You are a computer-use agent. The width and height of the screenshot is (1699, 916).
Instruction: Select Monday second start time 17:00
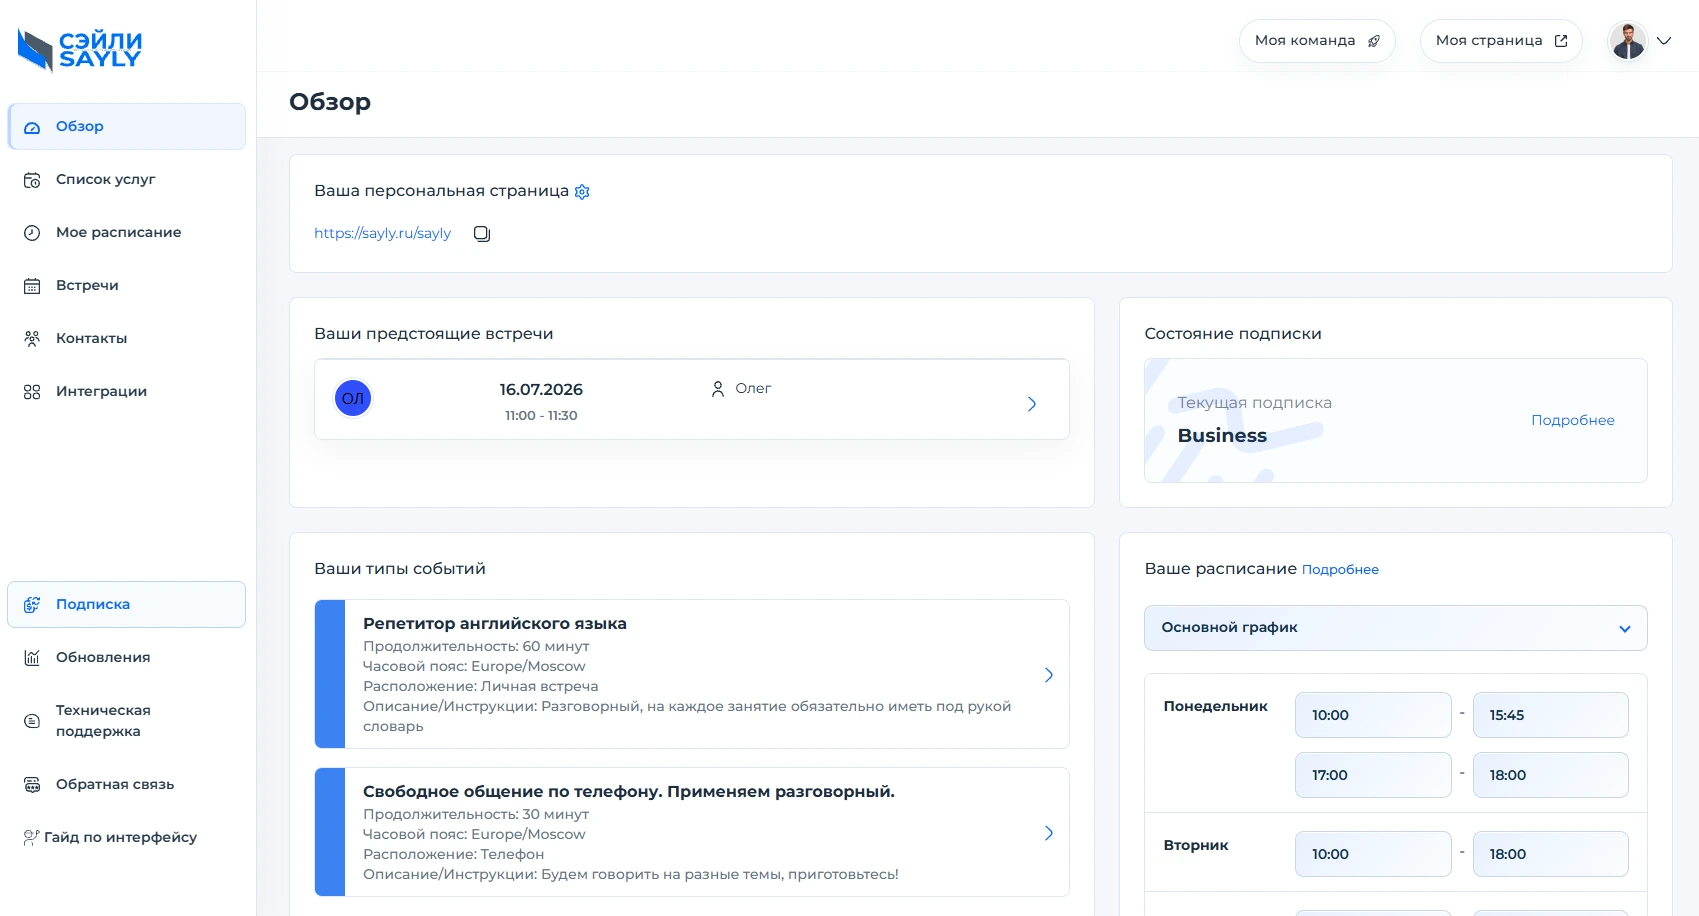pyautogui.click(x=1373, y=775)
